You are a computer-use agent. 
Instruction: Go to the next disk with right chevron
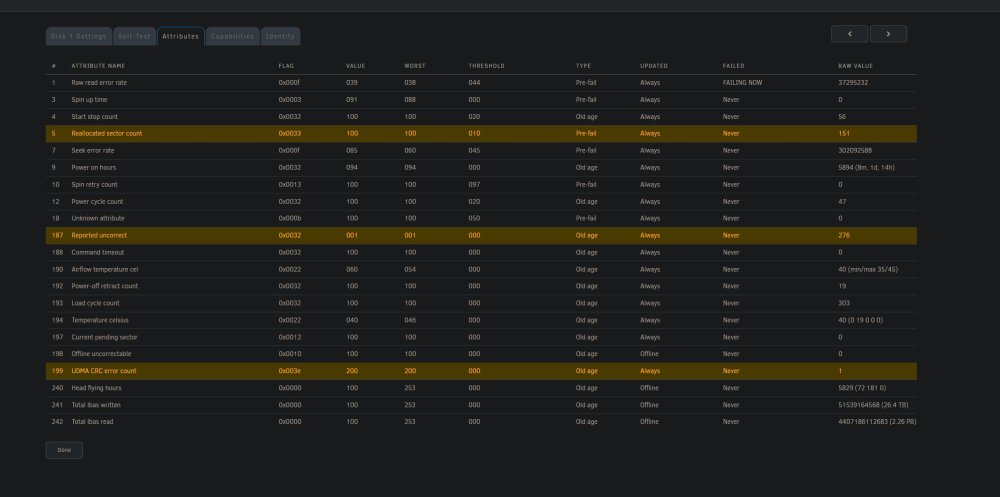point(888,34)
